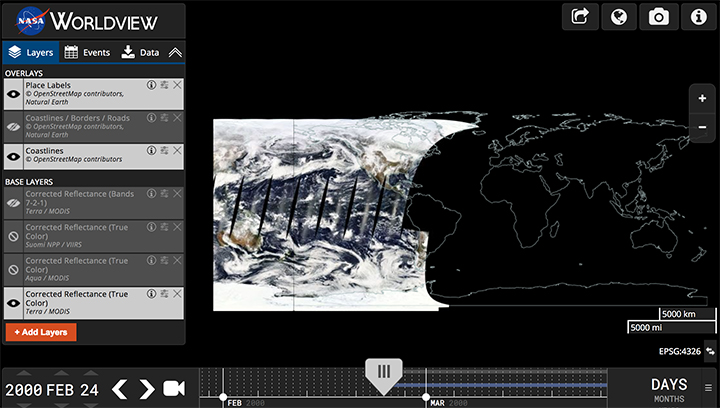
Task: Switch to the Events tab
Action: coord(87,52)
